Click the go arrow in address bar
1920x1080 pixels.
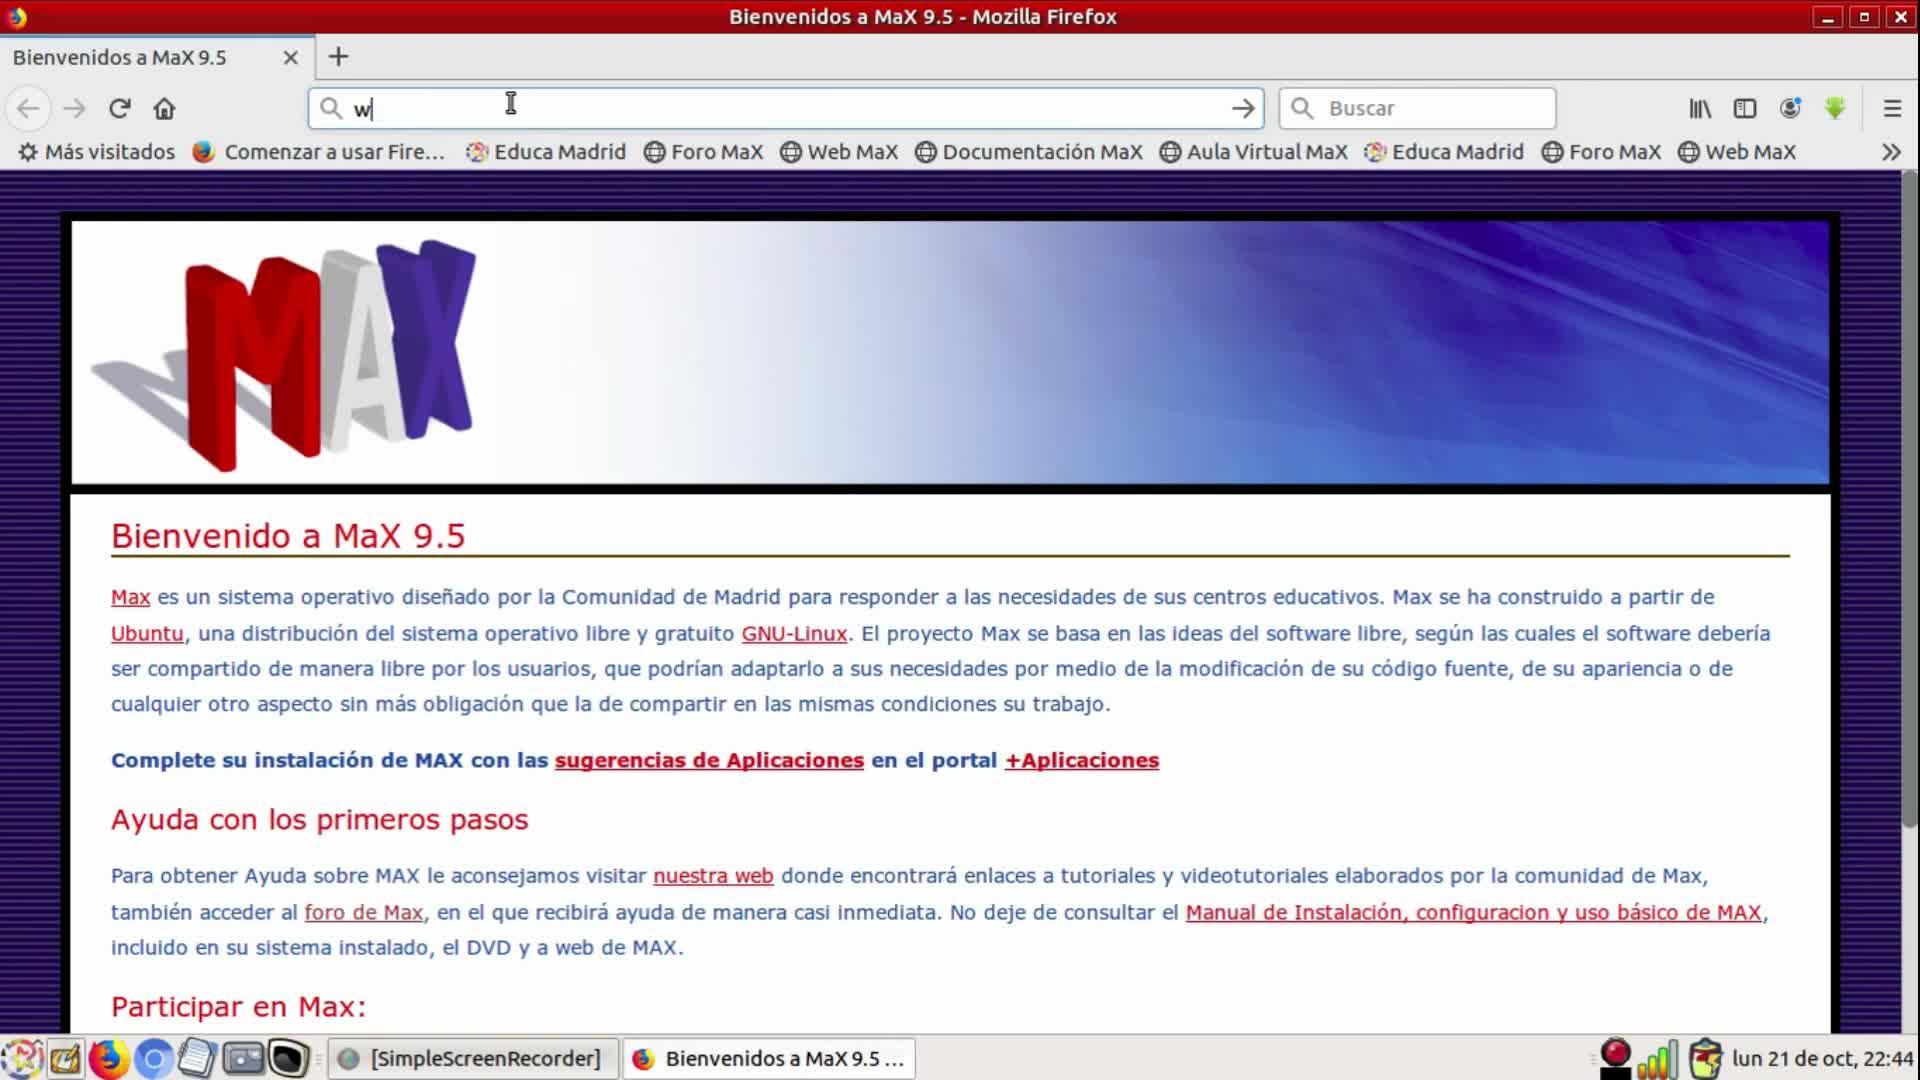(1243, 108)
